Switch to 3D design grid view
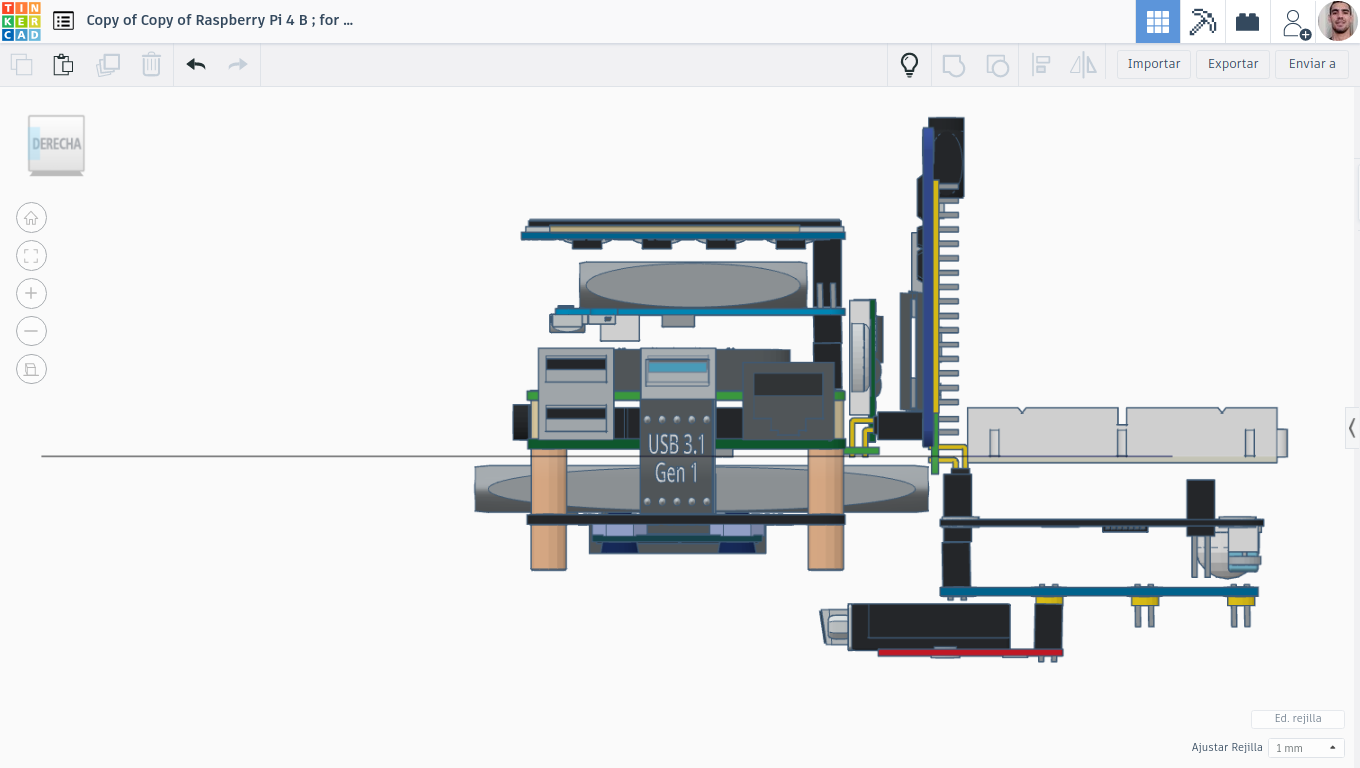This screenshot has width=1360, height=768. (x=1158, y=21)
